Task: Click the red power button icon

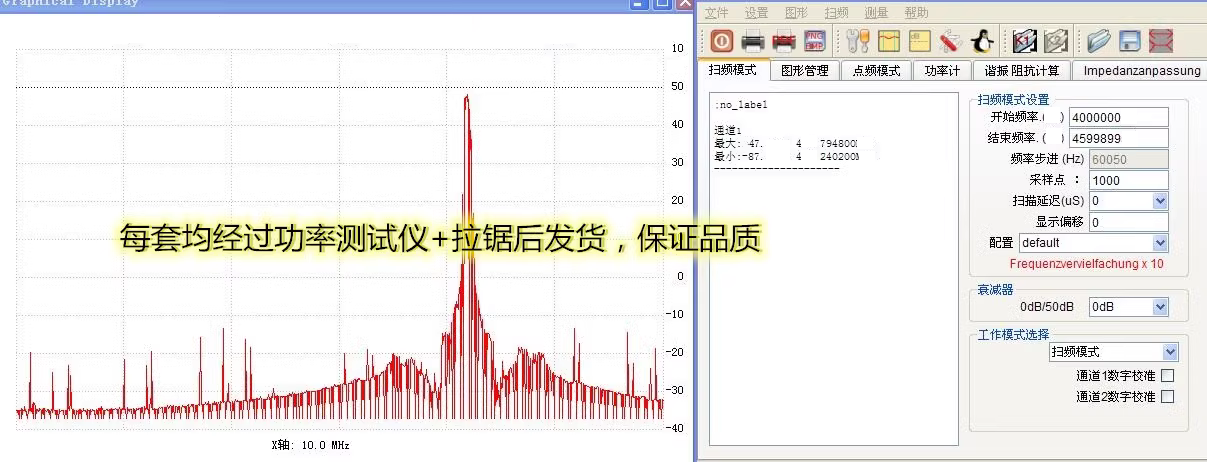Action: coord(722,41)
